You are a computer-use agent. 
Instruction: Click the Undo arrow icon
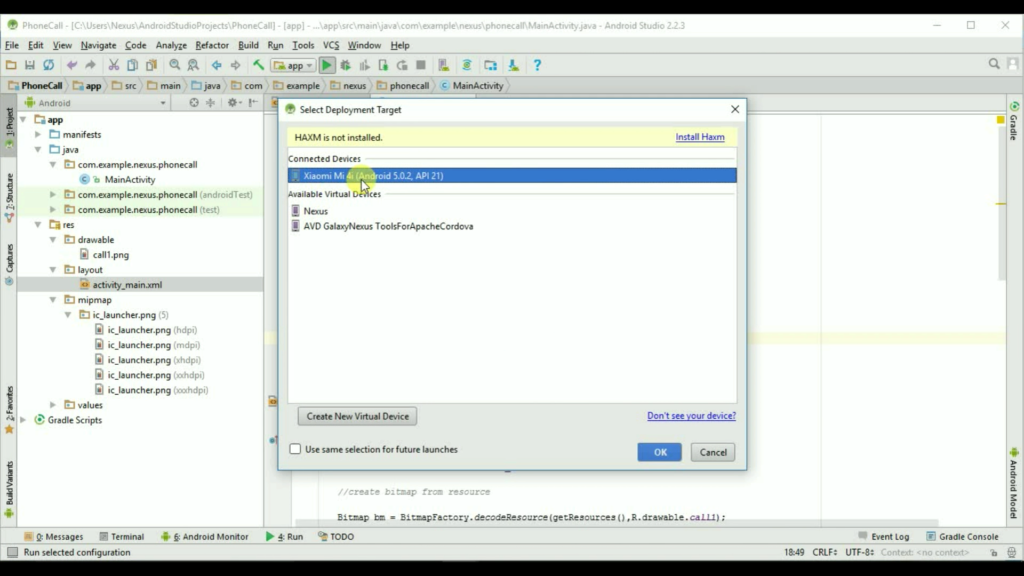pyautogui.click(x=71, y=65)
